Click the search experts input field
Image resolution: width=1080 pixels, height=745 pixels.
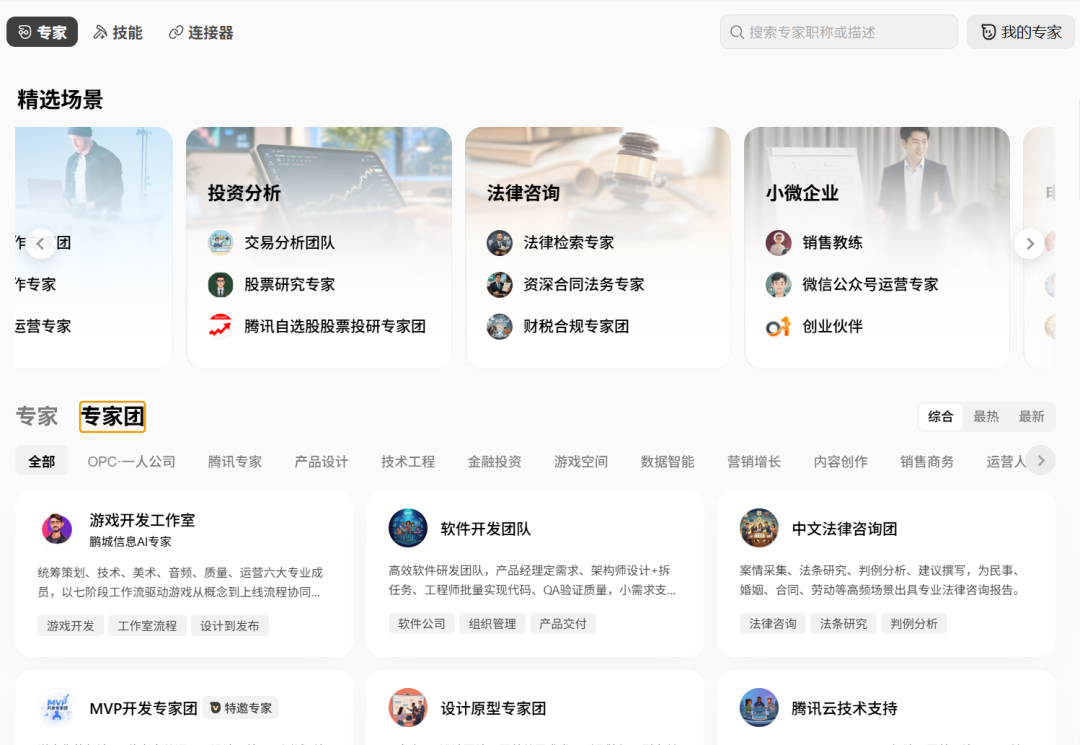[x=839, y=32]
